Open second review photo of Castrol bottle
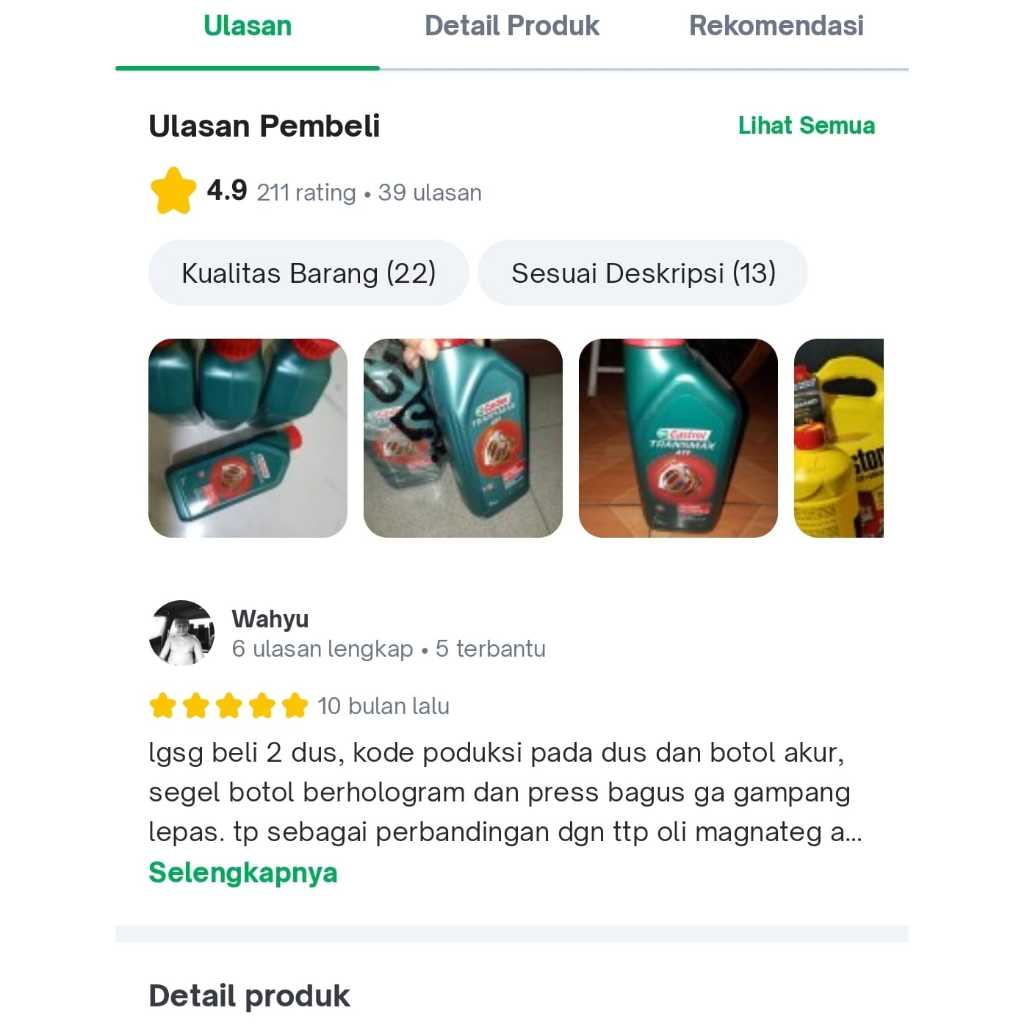This screenshot has height=1024, width=1024. [463, 438]
